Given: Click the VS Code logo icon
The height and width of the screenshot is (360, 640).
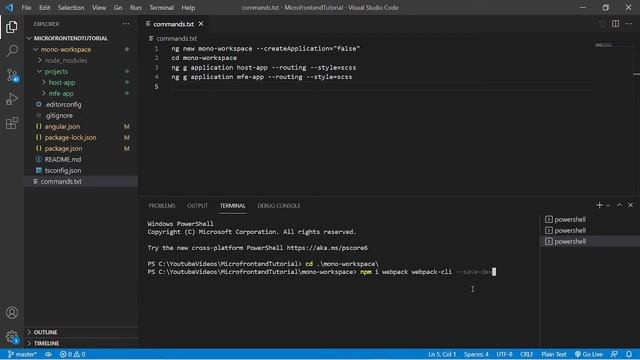Looking at the screenshot, I should pos(9,7).
